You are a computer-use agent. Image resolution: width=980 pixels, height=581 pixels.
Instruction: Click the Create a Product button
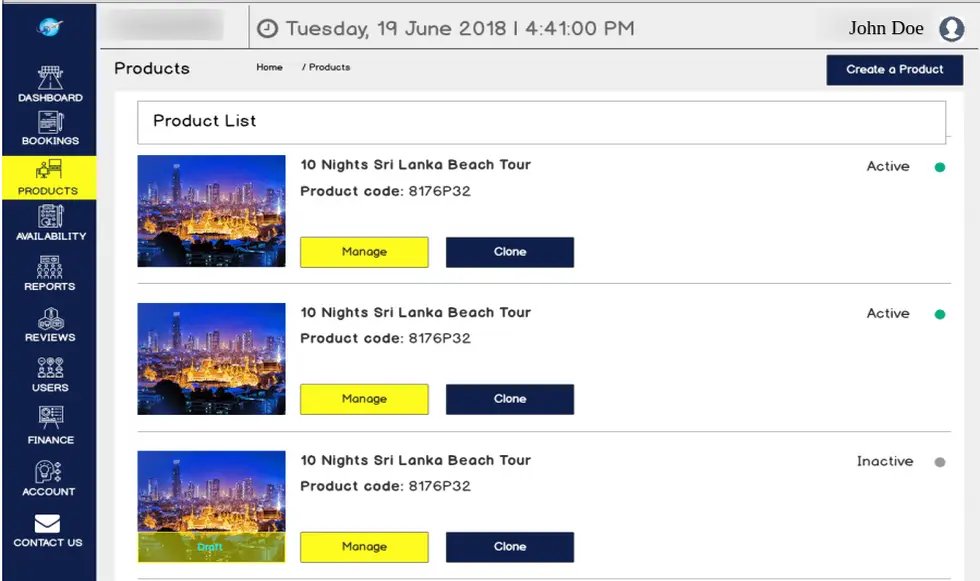pyautogui.click(x=894, y=70)
